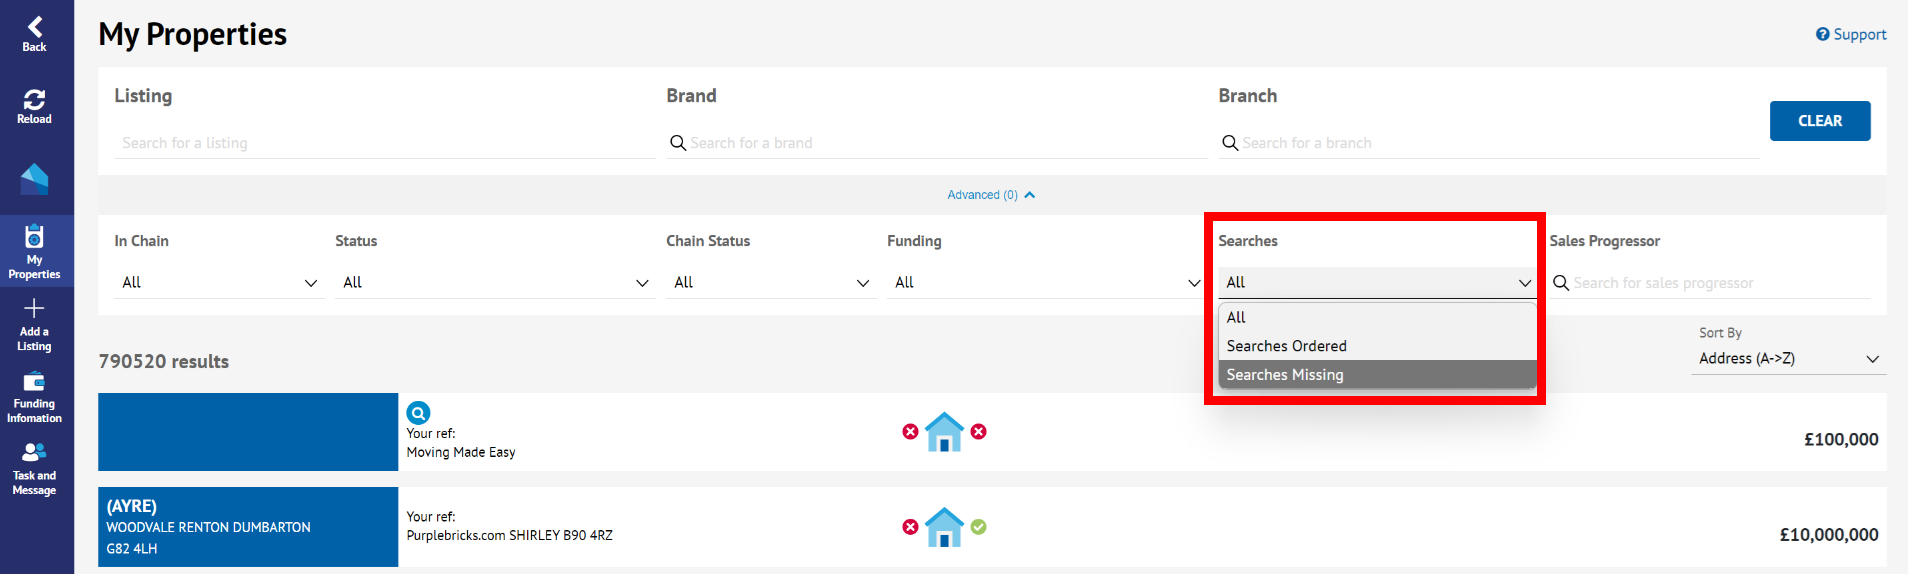Screen dimensions: 1908x574
Task: Open the In Chain dropdown
Action: pos(220,283)
